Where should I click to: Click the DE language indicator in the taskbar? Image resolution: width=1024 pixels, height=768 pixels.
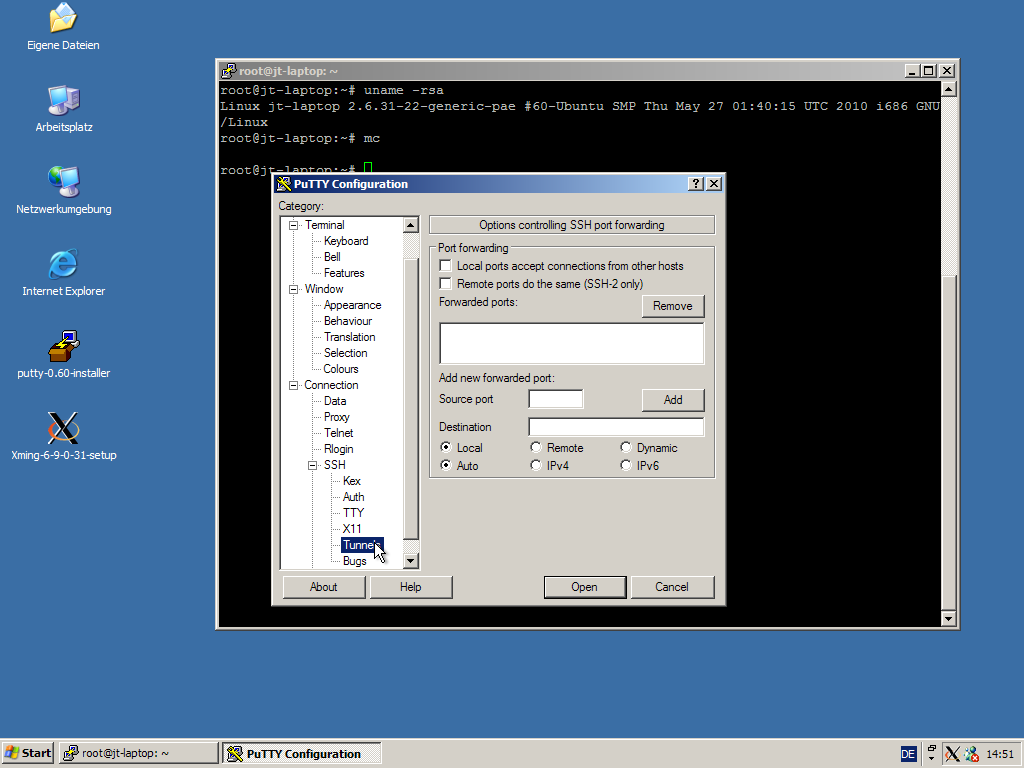(x=908, y=754)
